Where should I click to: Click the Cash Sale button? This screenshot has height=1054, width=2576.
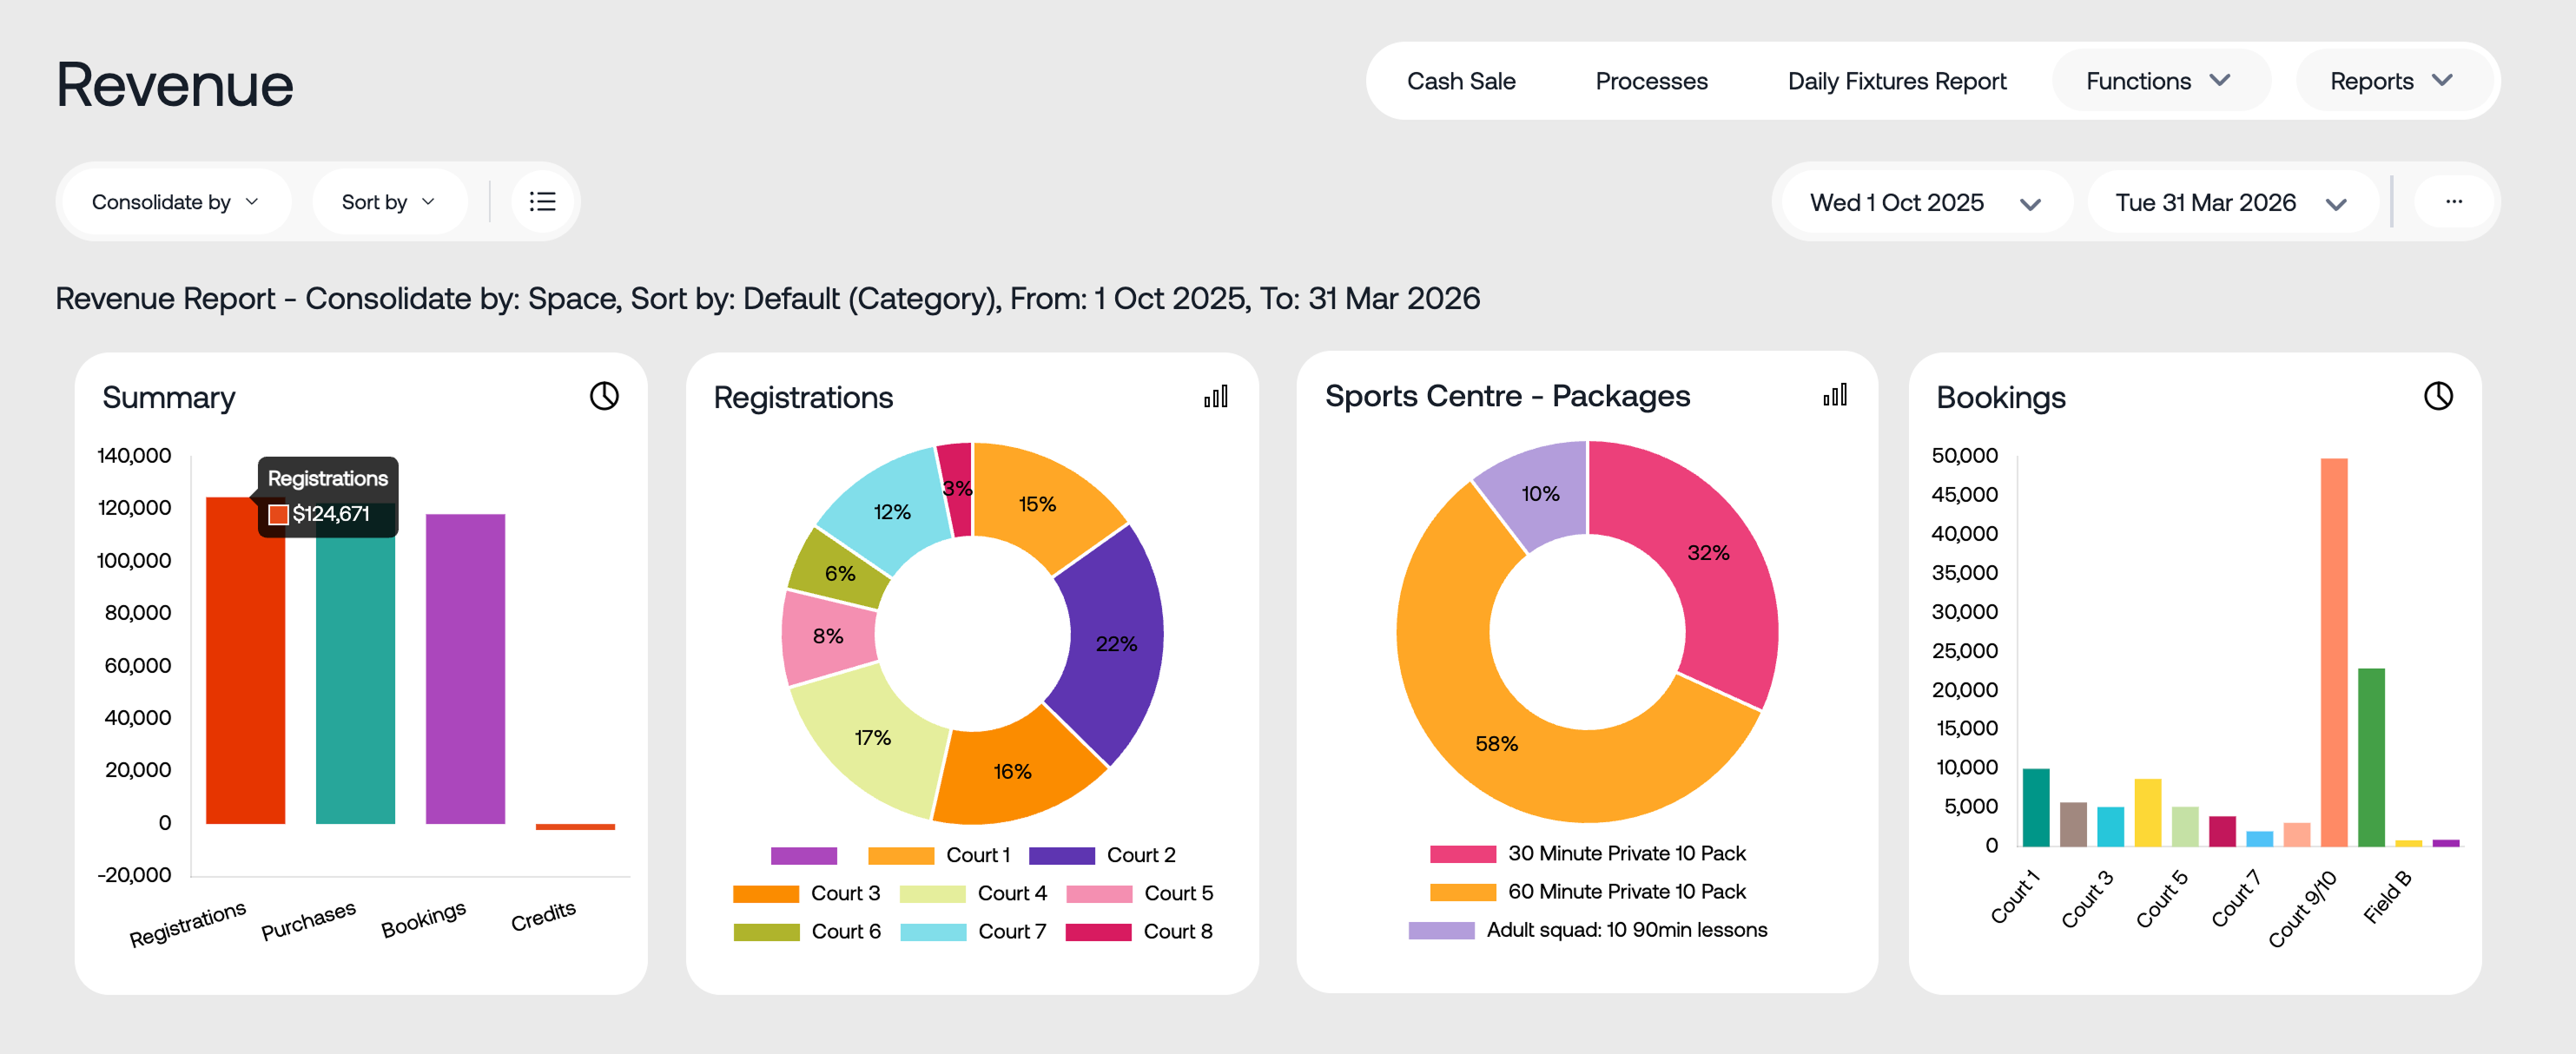point(1462,81)
